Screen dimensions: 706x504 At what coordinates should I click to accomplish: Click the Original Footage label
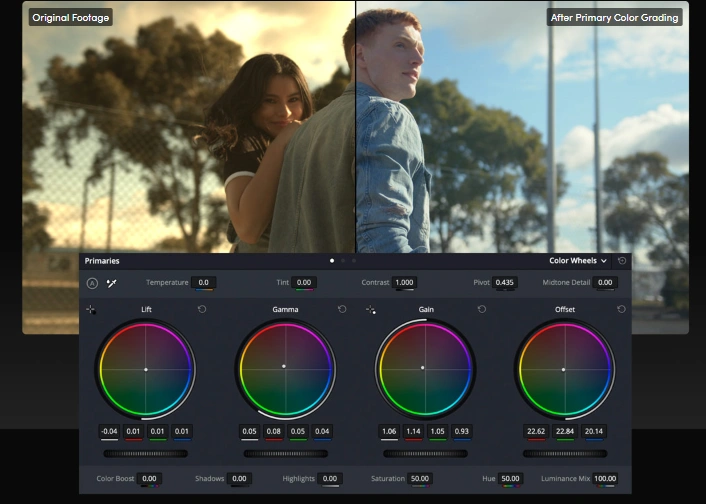[x=71, y=18]
